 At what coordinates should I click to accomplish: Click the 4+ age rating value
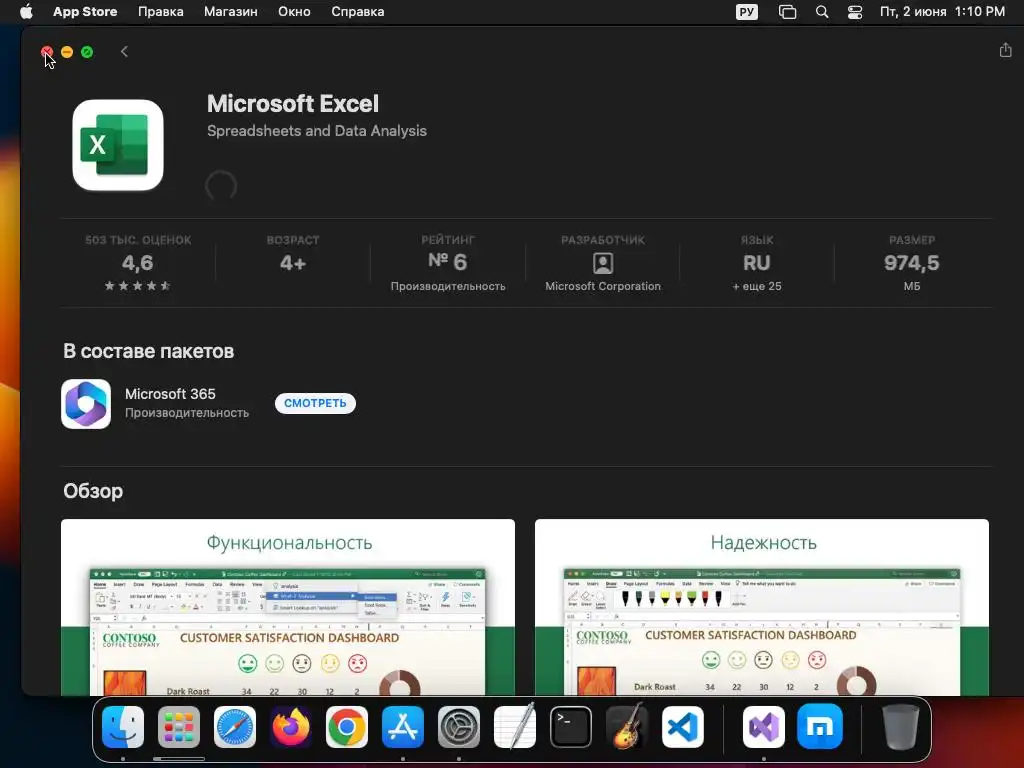[293, 263]
